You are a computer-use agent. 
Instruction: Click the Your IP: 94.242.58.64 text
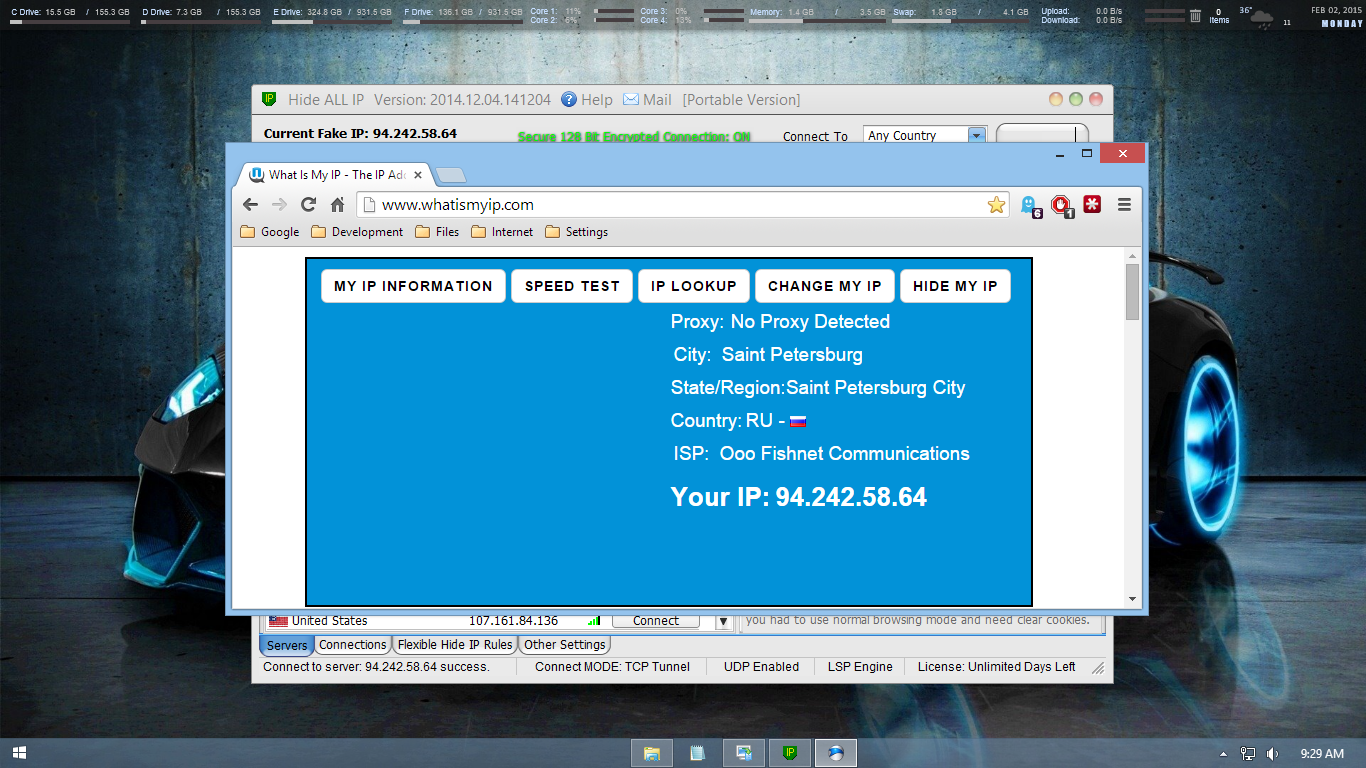[x=798, y=497]
